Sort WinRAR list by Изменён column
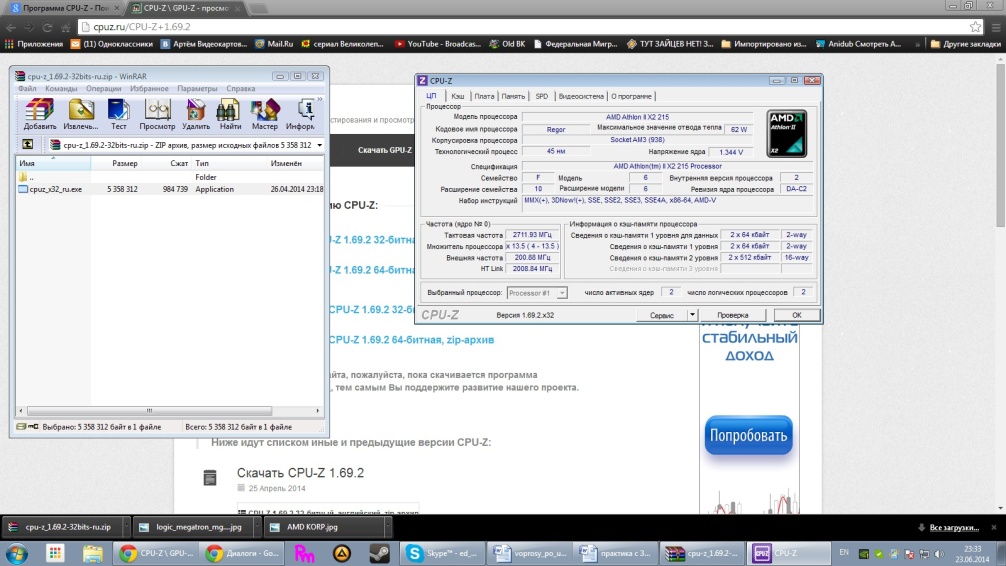This screenshot has height=566, width=1006. pyautogui.click(x=295, y=163)
